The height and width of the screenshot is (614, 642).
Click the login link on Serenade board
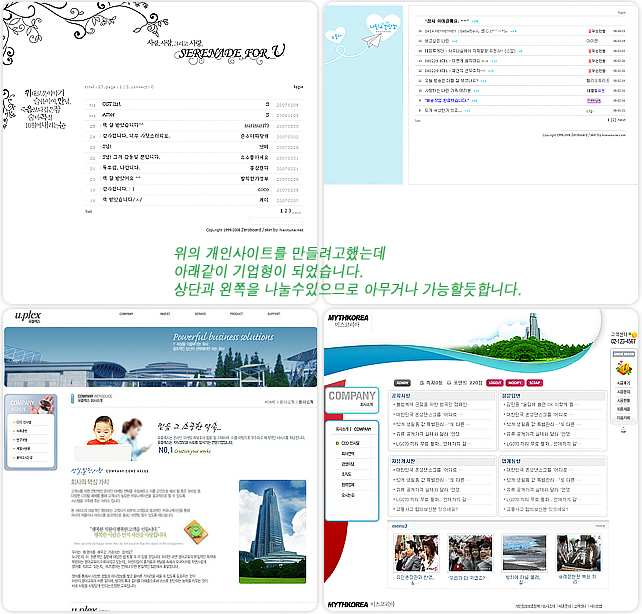coord(298,87)
